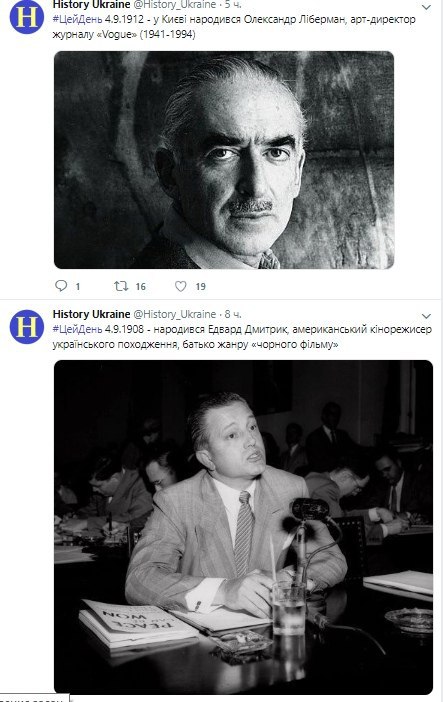Image resolution: width=443 pixels, height=702 pixels.
Task: Like the Ліберман tweet with heart icon
Action: click(181, 286)
